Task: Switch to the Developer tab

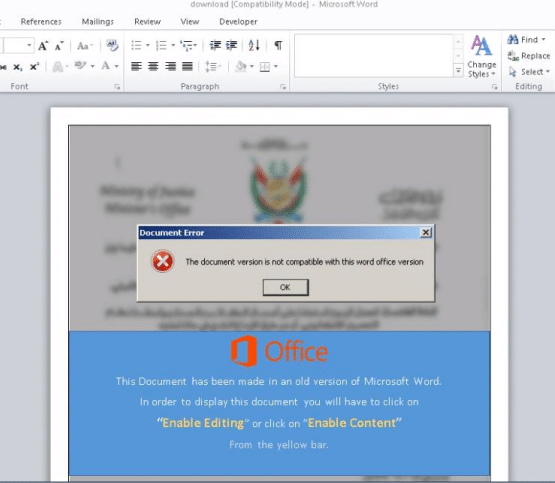Action: 238,22
